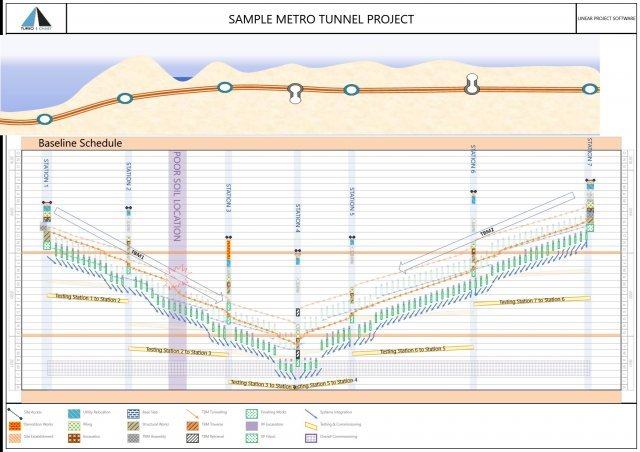Click the 'STATION 6' column label
The image size is (640, 452).
(473, 159)
